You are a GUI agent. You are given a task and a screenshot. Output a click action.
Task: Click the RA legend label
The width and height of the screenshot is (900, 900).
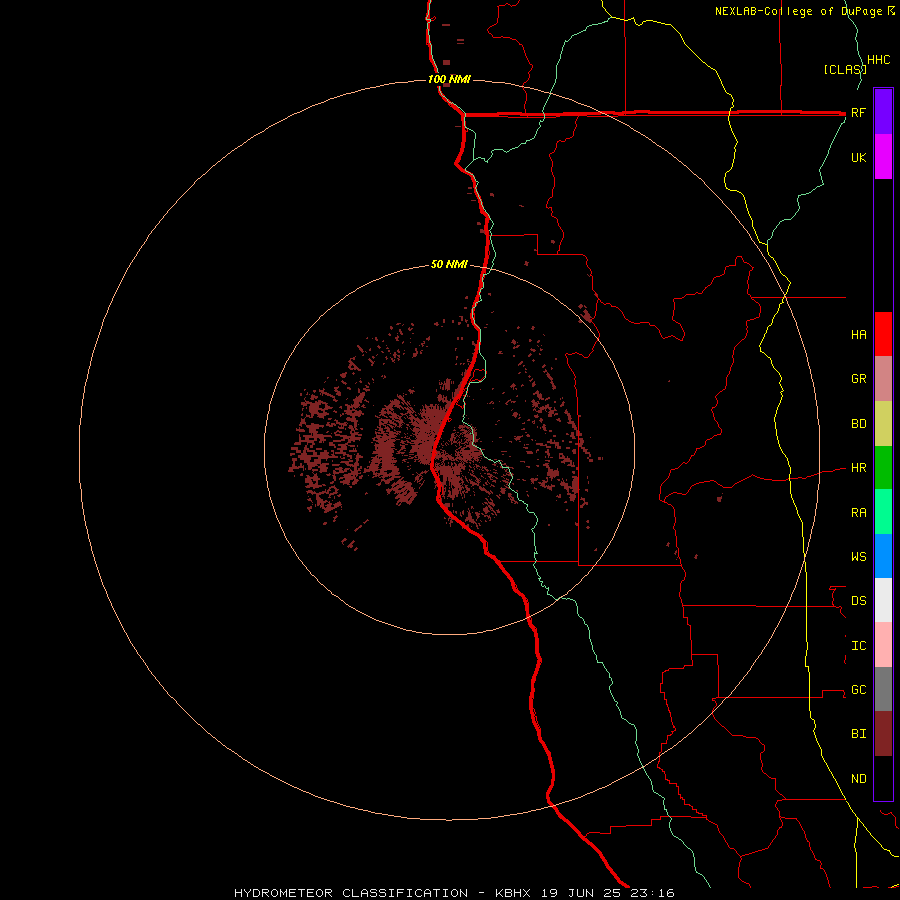[x=858, y=513]
